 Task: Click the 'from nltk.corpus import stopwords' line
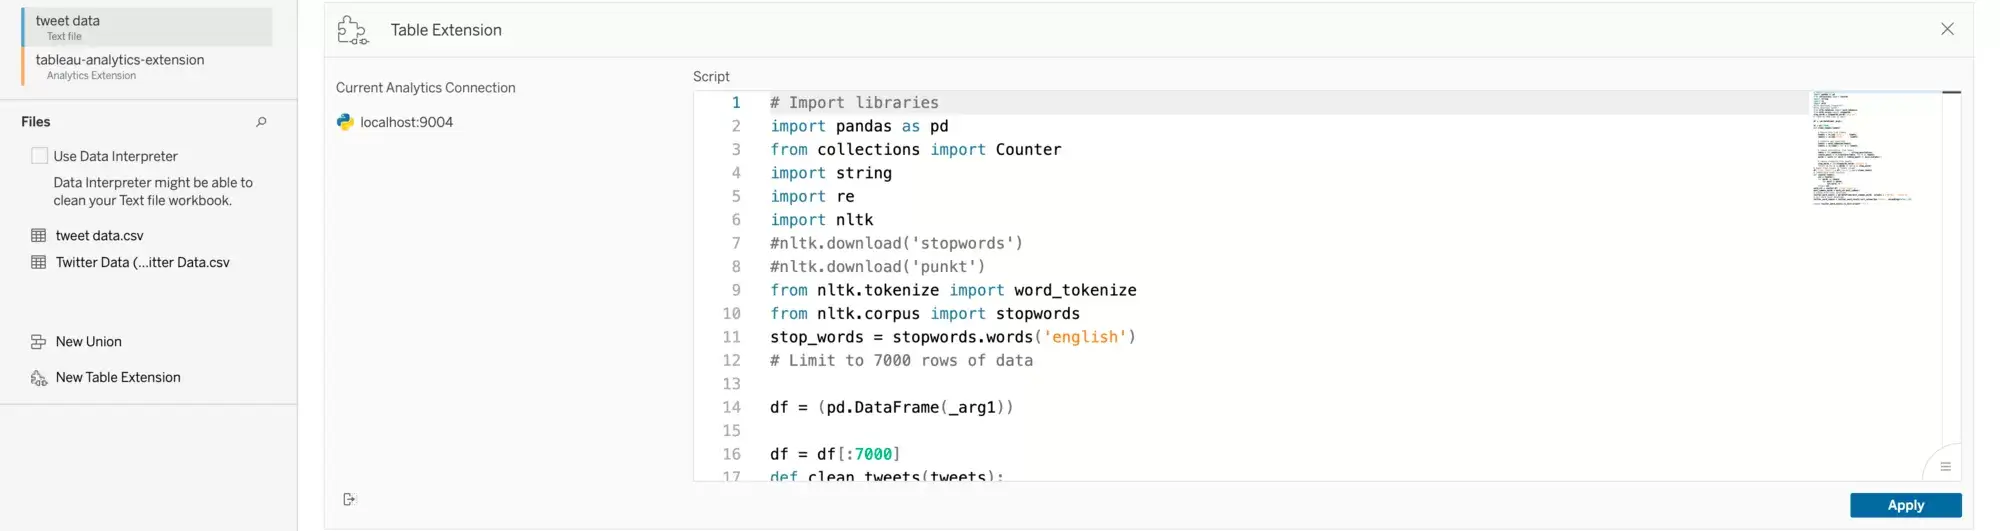pos(925,314)
